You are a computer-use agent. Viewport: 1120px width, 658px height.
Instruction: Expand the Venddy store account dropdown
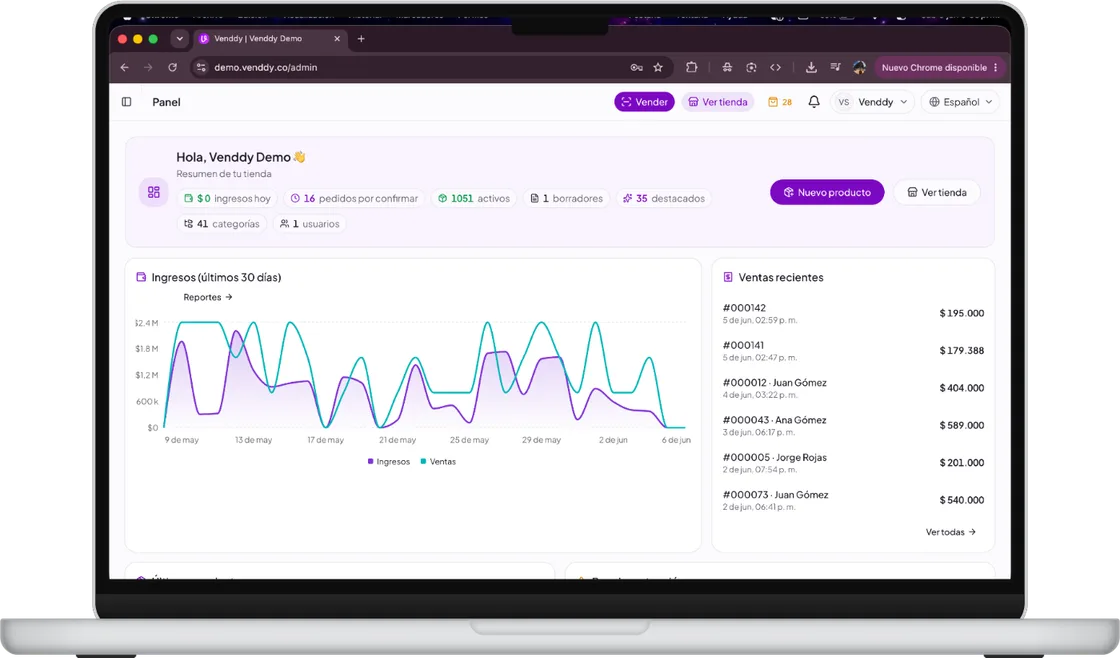click(872, 102)
